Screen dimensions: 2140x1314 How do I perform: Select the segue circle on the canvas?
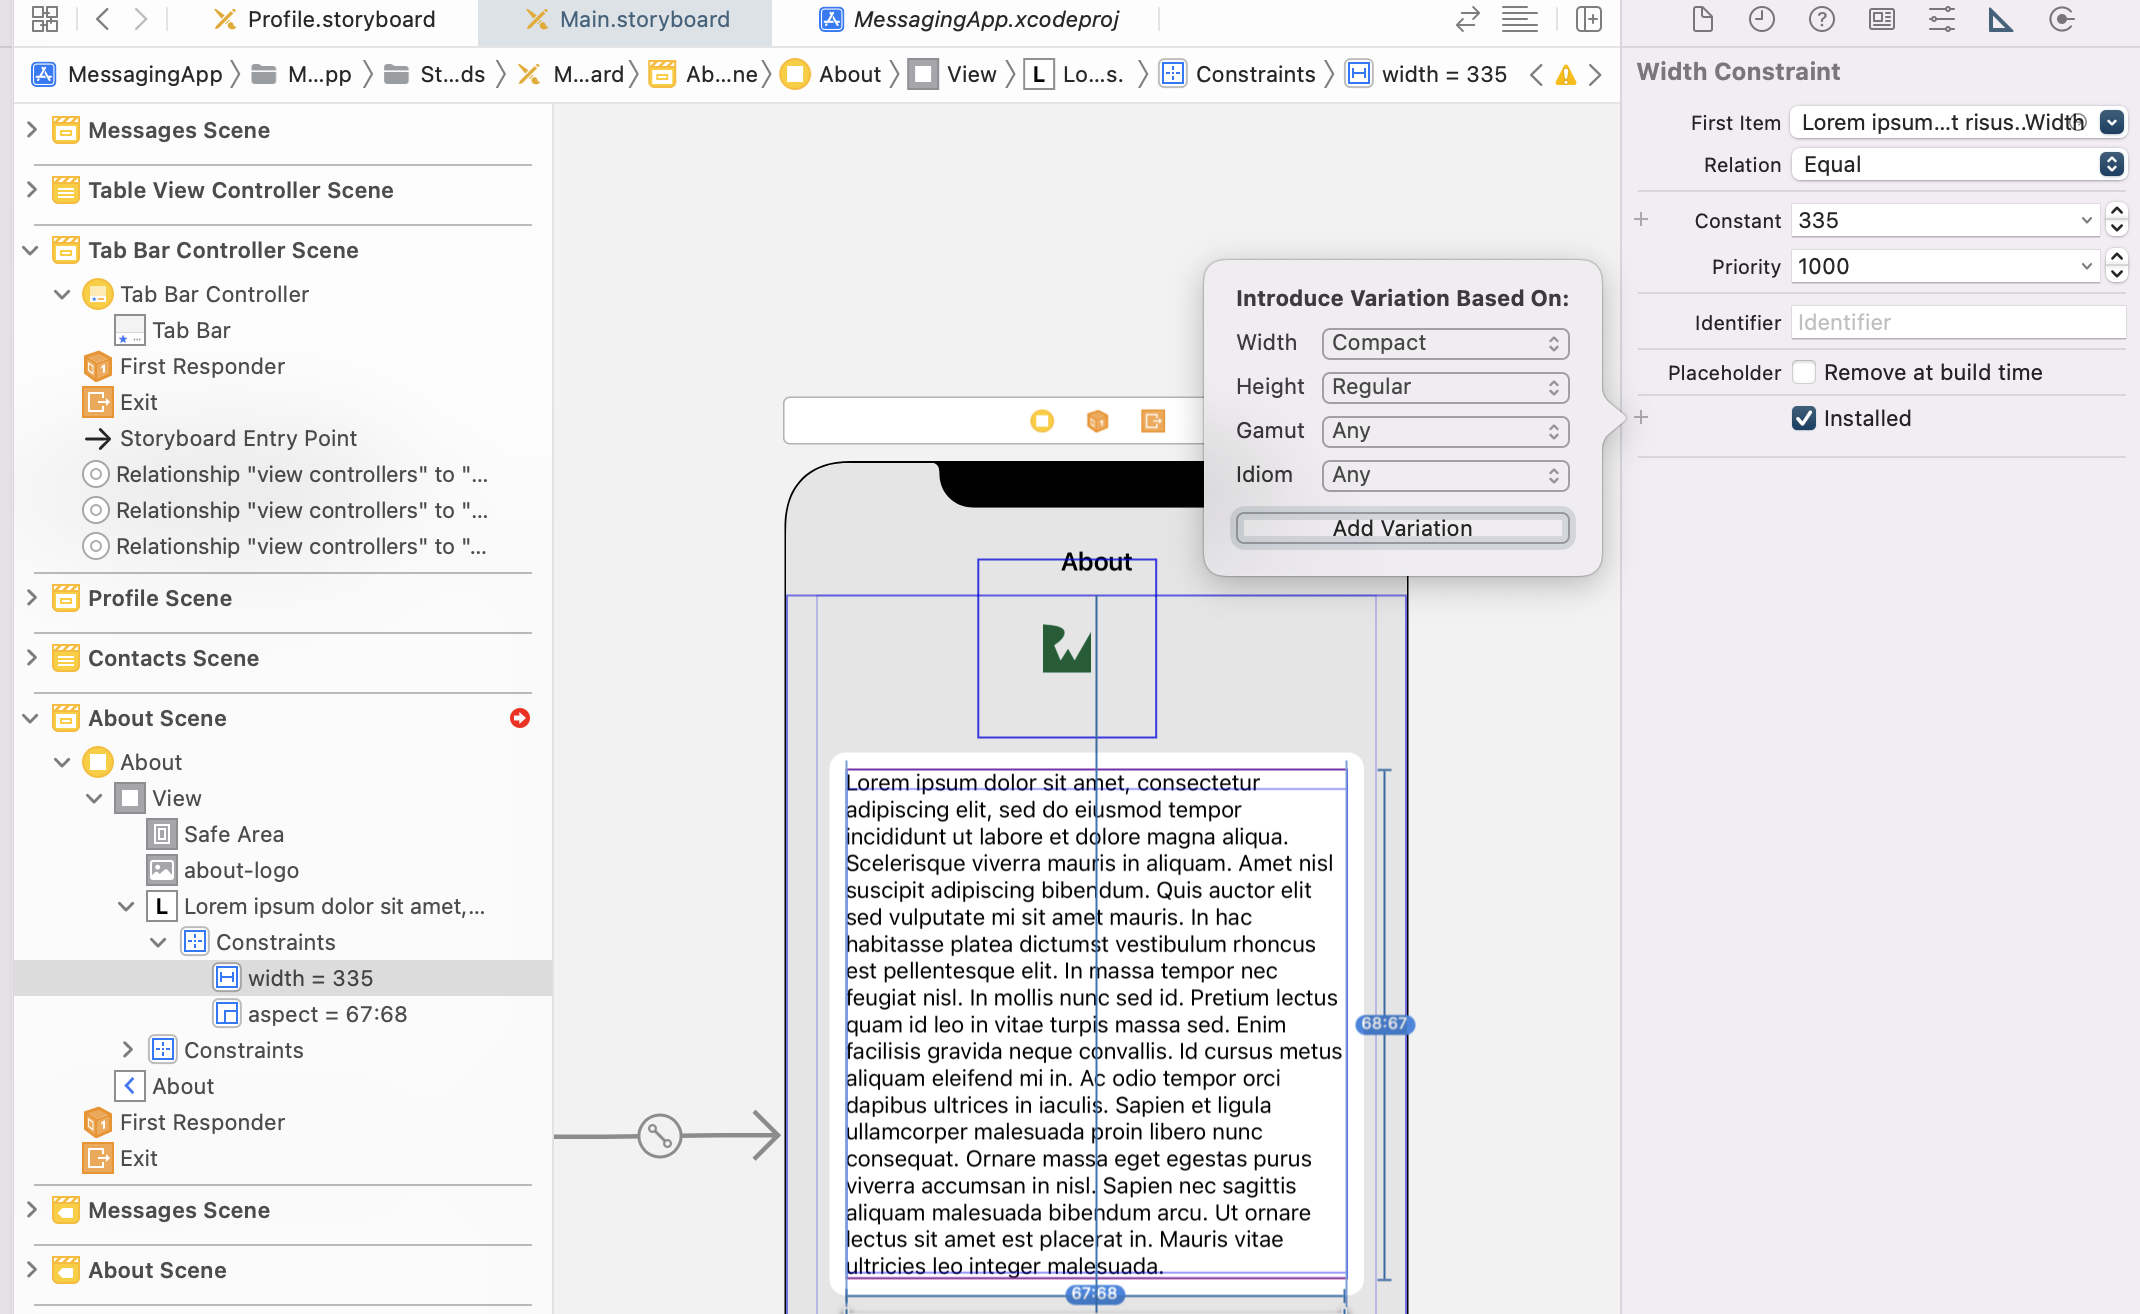click(660, 1136)
